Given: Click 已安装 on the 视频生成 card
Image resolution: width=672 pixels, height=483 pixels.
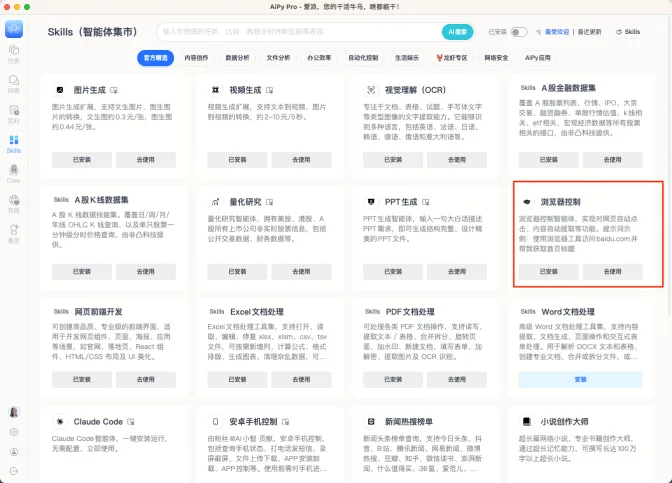Looking at the screenshot, I should 237,160.
